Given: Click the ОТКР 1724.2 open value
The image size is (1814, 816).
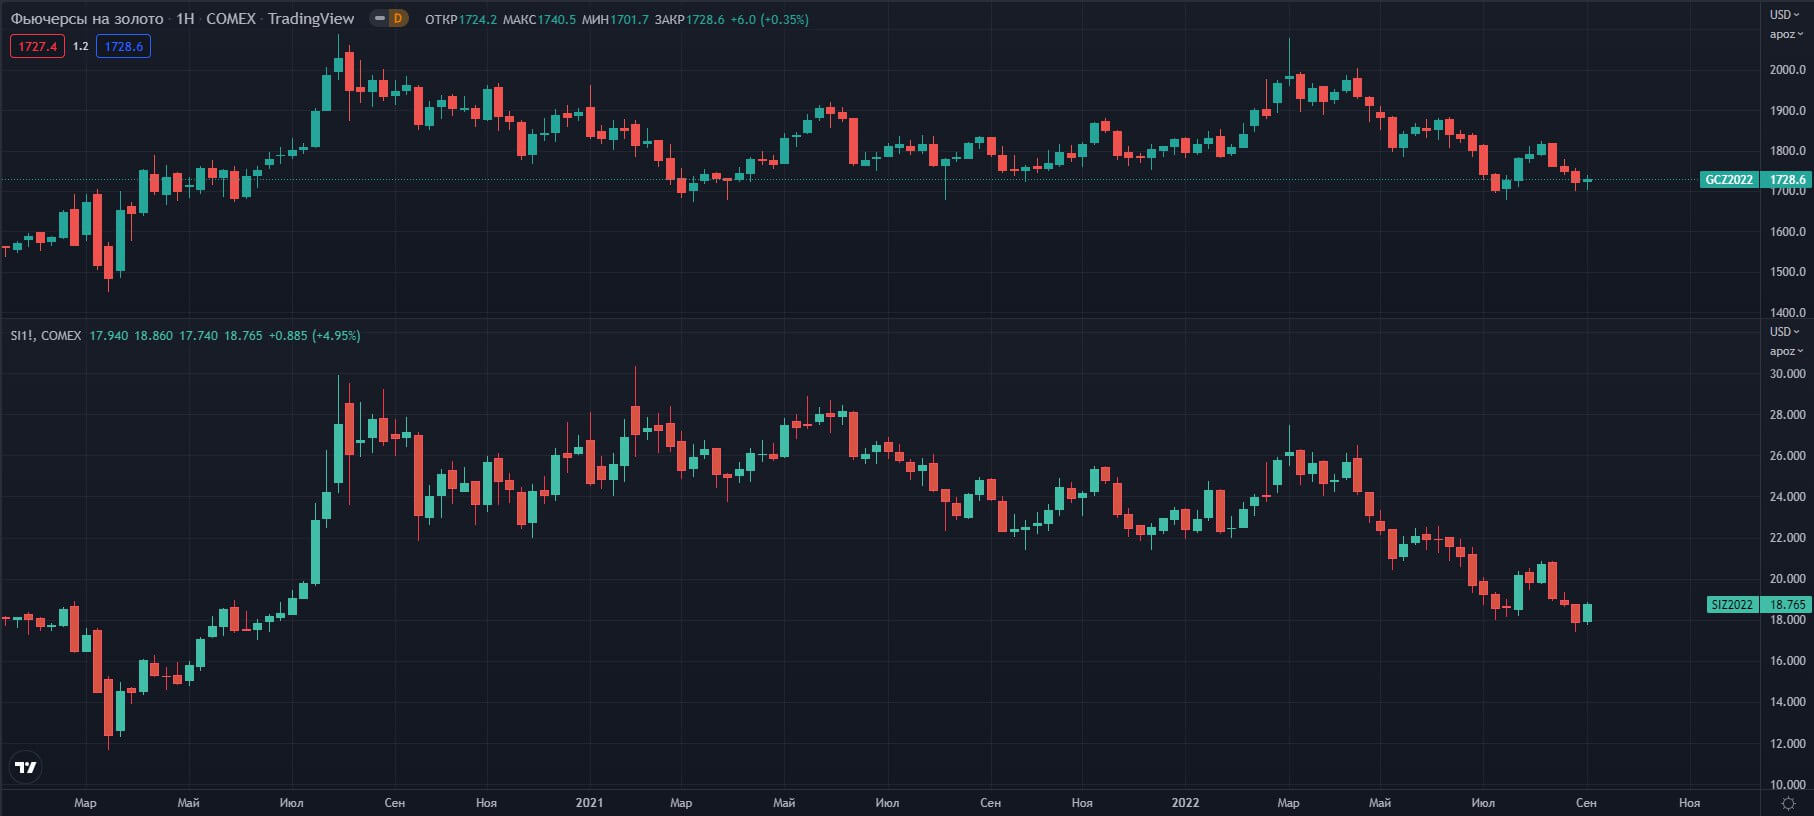Looking at the screenshot, I should click(x=460, y=19).
